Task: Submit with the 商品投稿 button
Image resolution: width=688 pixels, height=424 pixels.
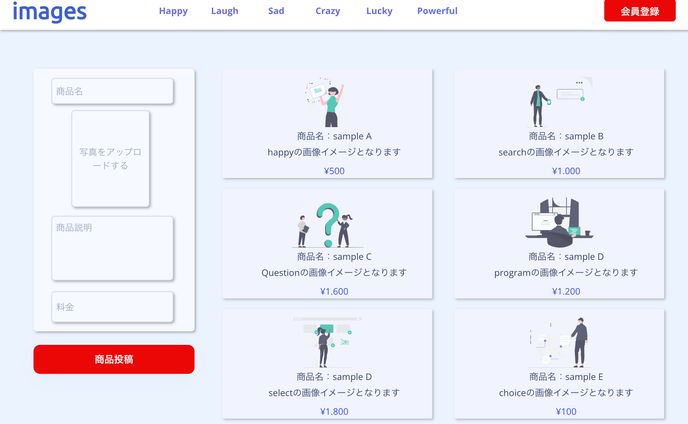Action: (x=114, y=359)
